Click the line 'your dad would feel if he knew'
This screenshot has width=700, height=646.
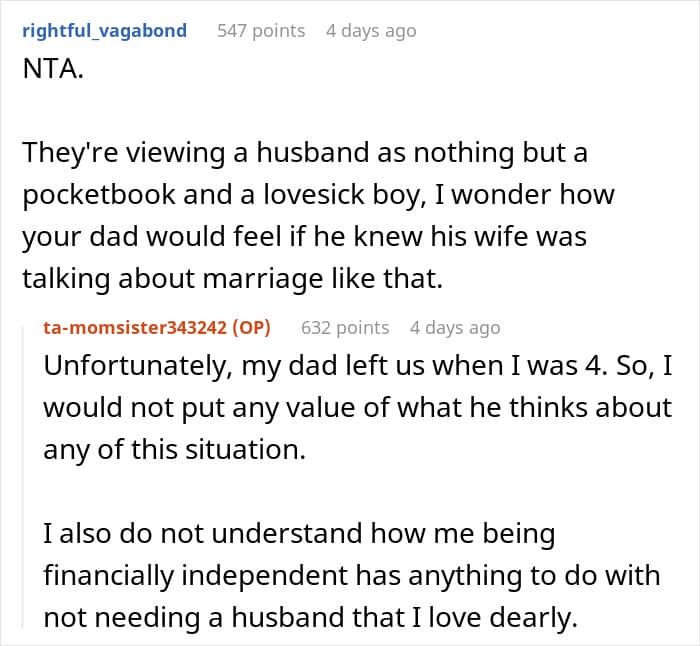point(304,237)
